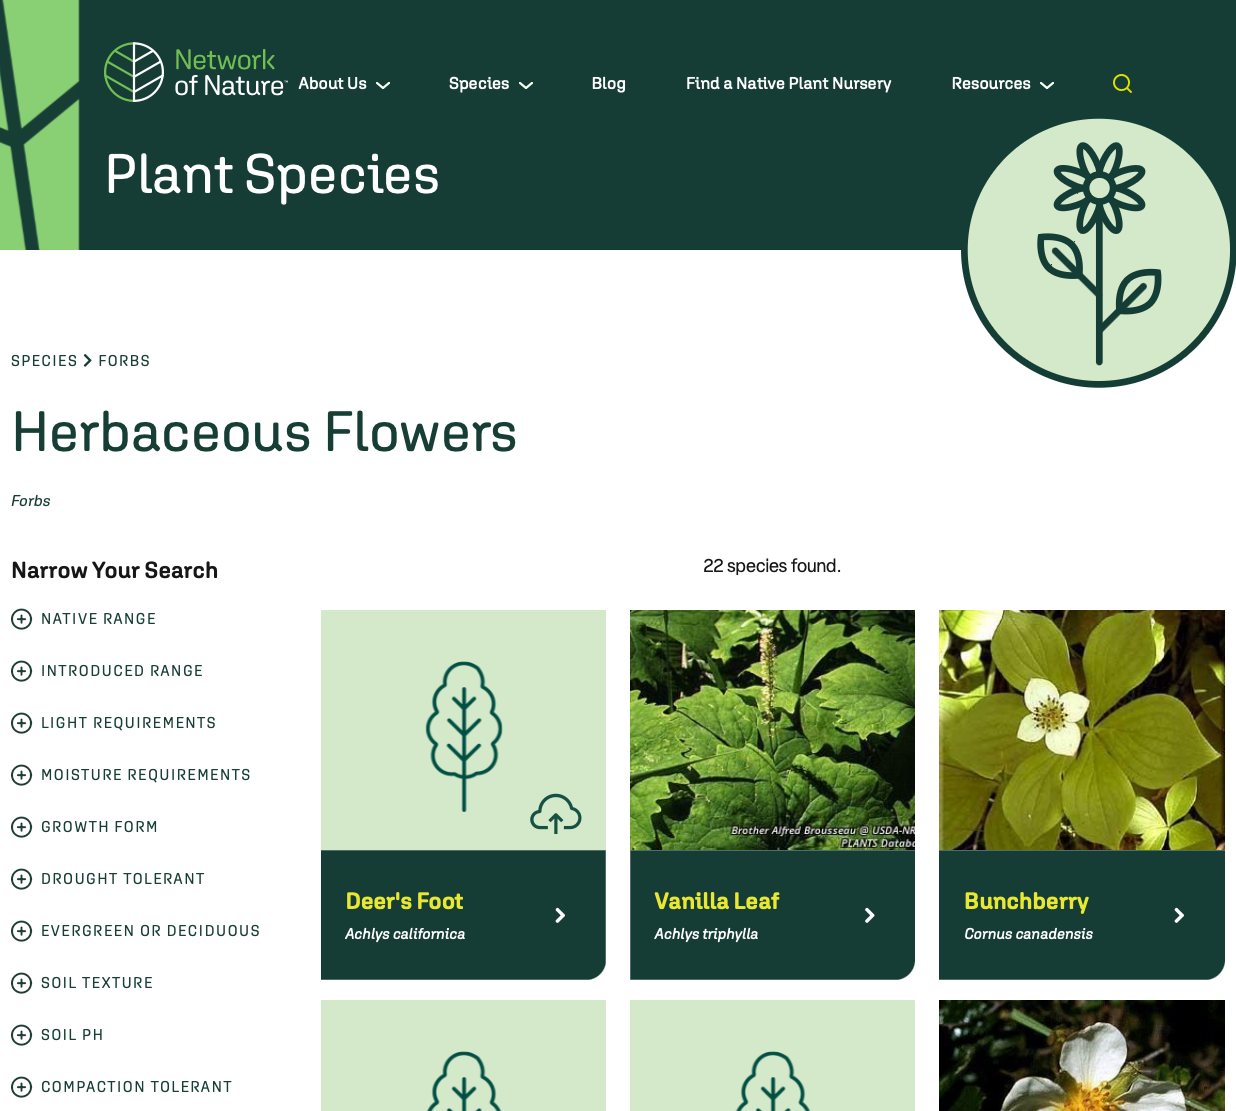Open the About Us dropdown menu
The width and height of the screenshot is (1236, 1111).
tap(344, 84)
